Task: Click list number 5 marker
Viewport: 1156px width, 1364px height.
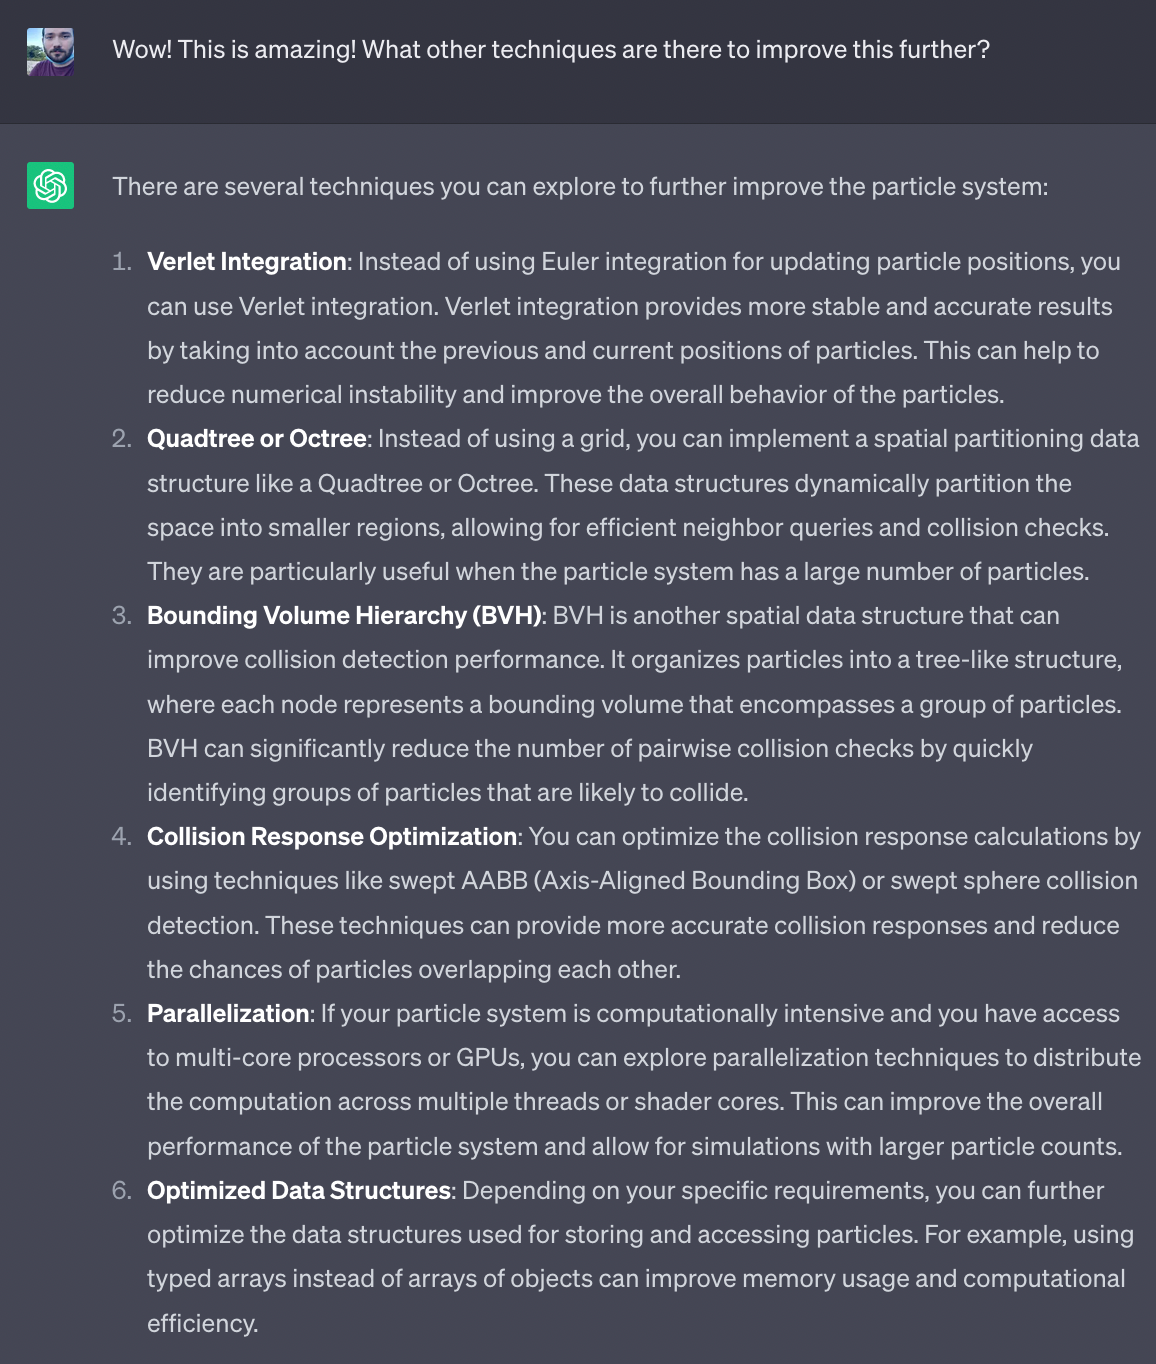Action: 122,1014
